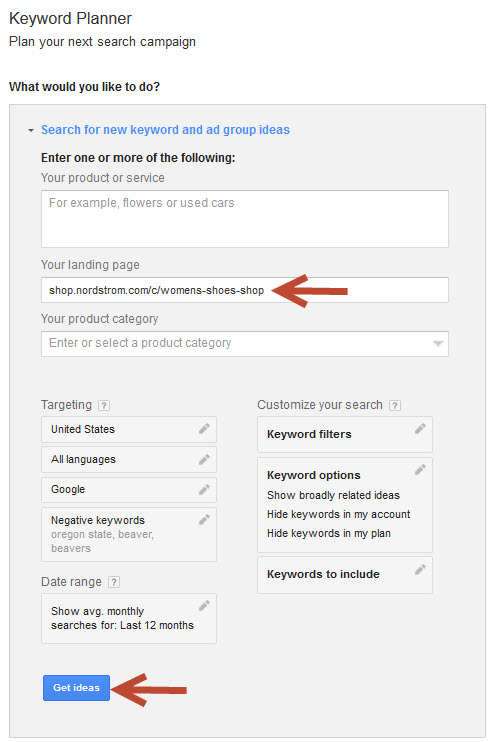Click pencil icon in the Date range box
495x742 pixels.
point(204,605)
